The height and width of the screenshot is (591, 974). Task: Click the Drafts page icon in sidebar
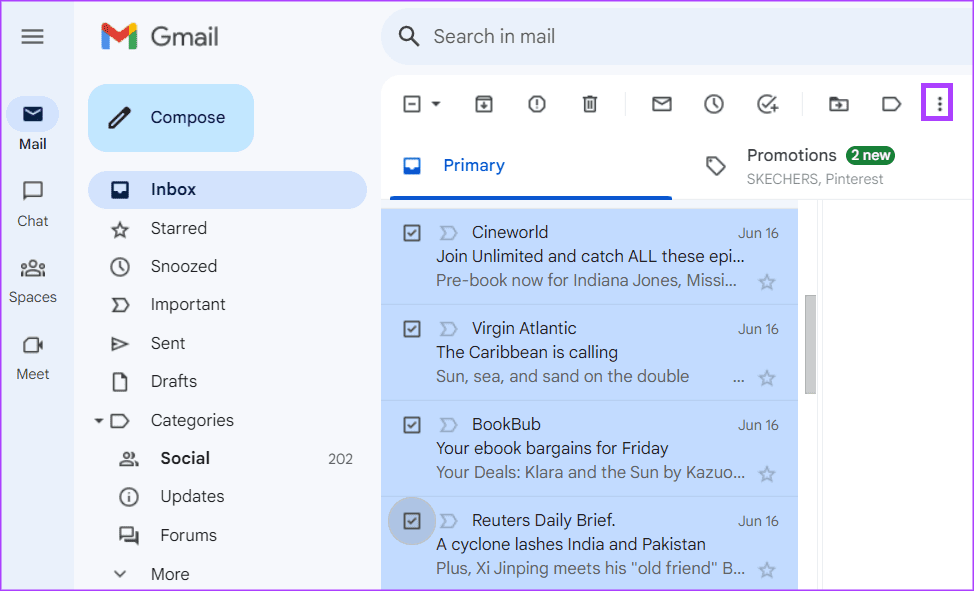tap(120, 382)
